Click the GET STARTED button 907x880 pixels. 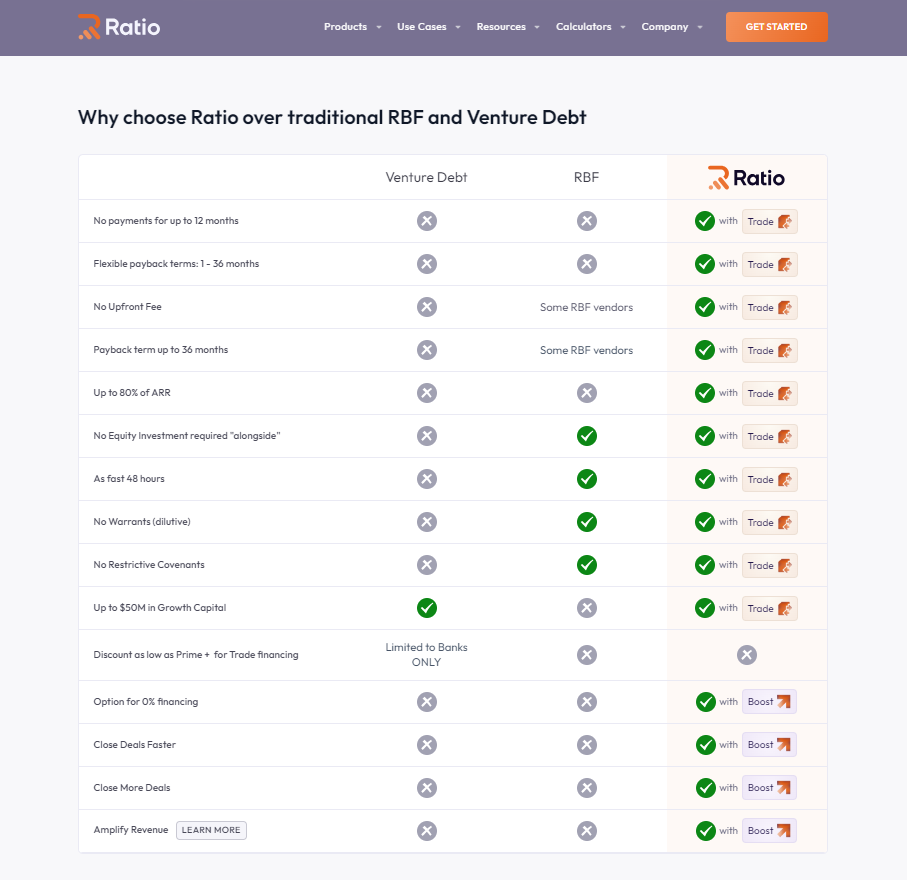tap(776, 27)
